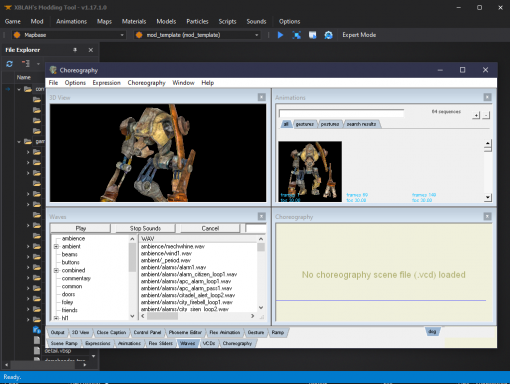Open the Sounds menu
Image resolution: width=510 pixels, height=384 pixels.
click(x=256, y=21)
